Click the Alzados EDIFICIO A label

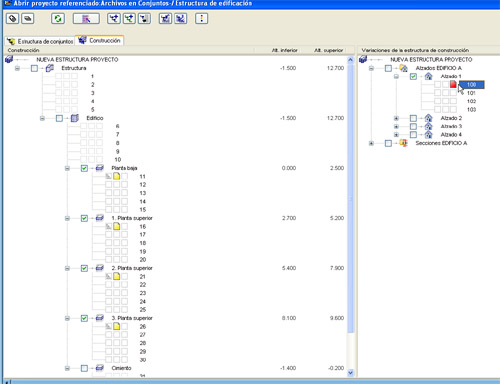click(439, 68)
